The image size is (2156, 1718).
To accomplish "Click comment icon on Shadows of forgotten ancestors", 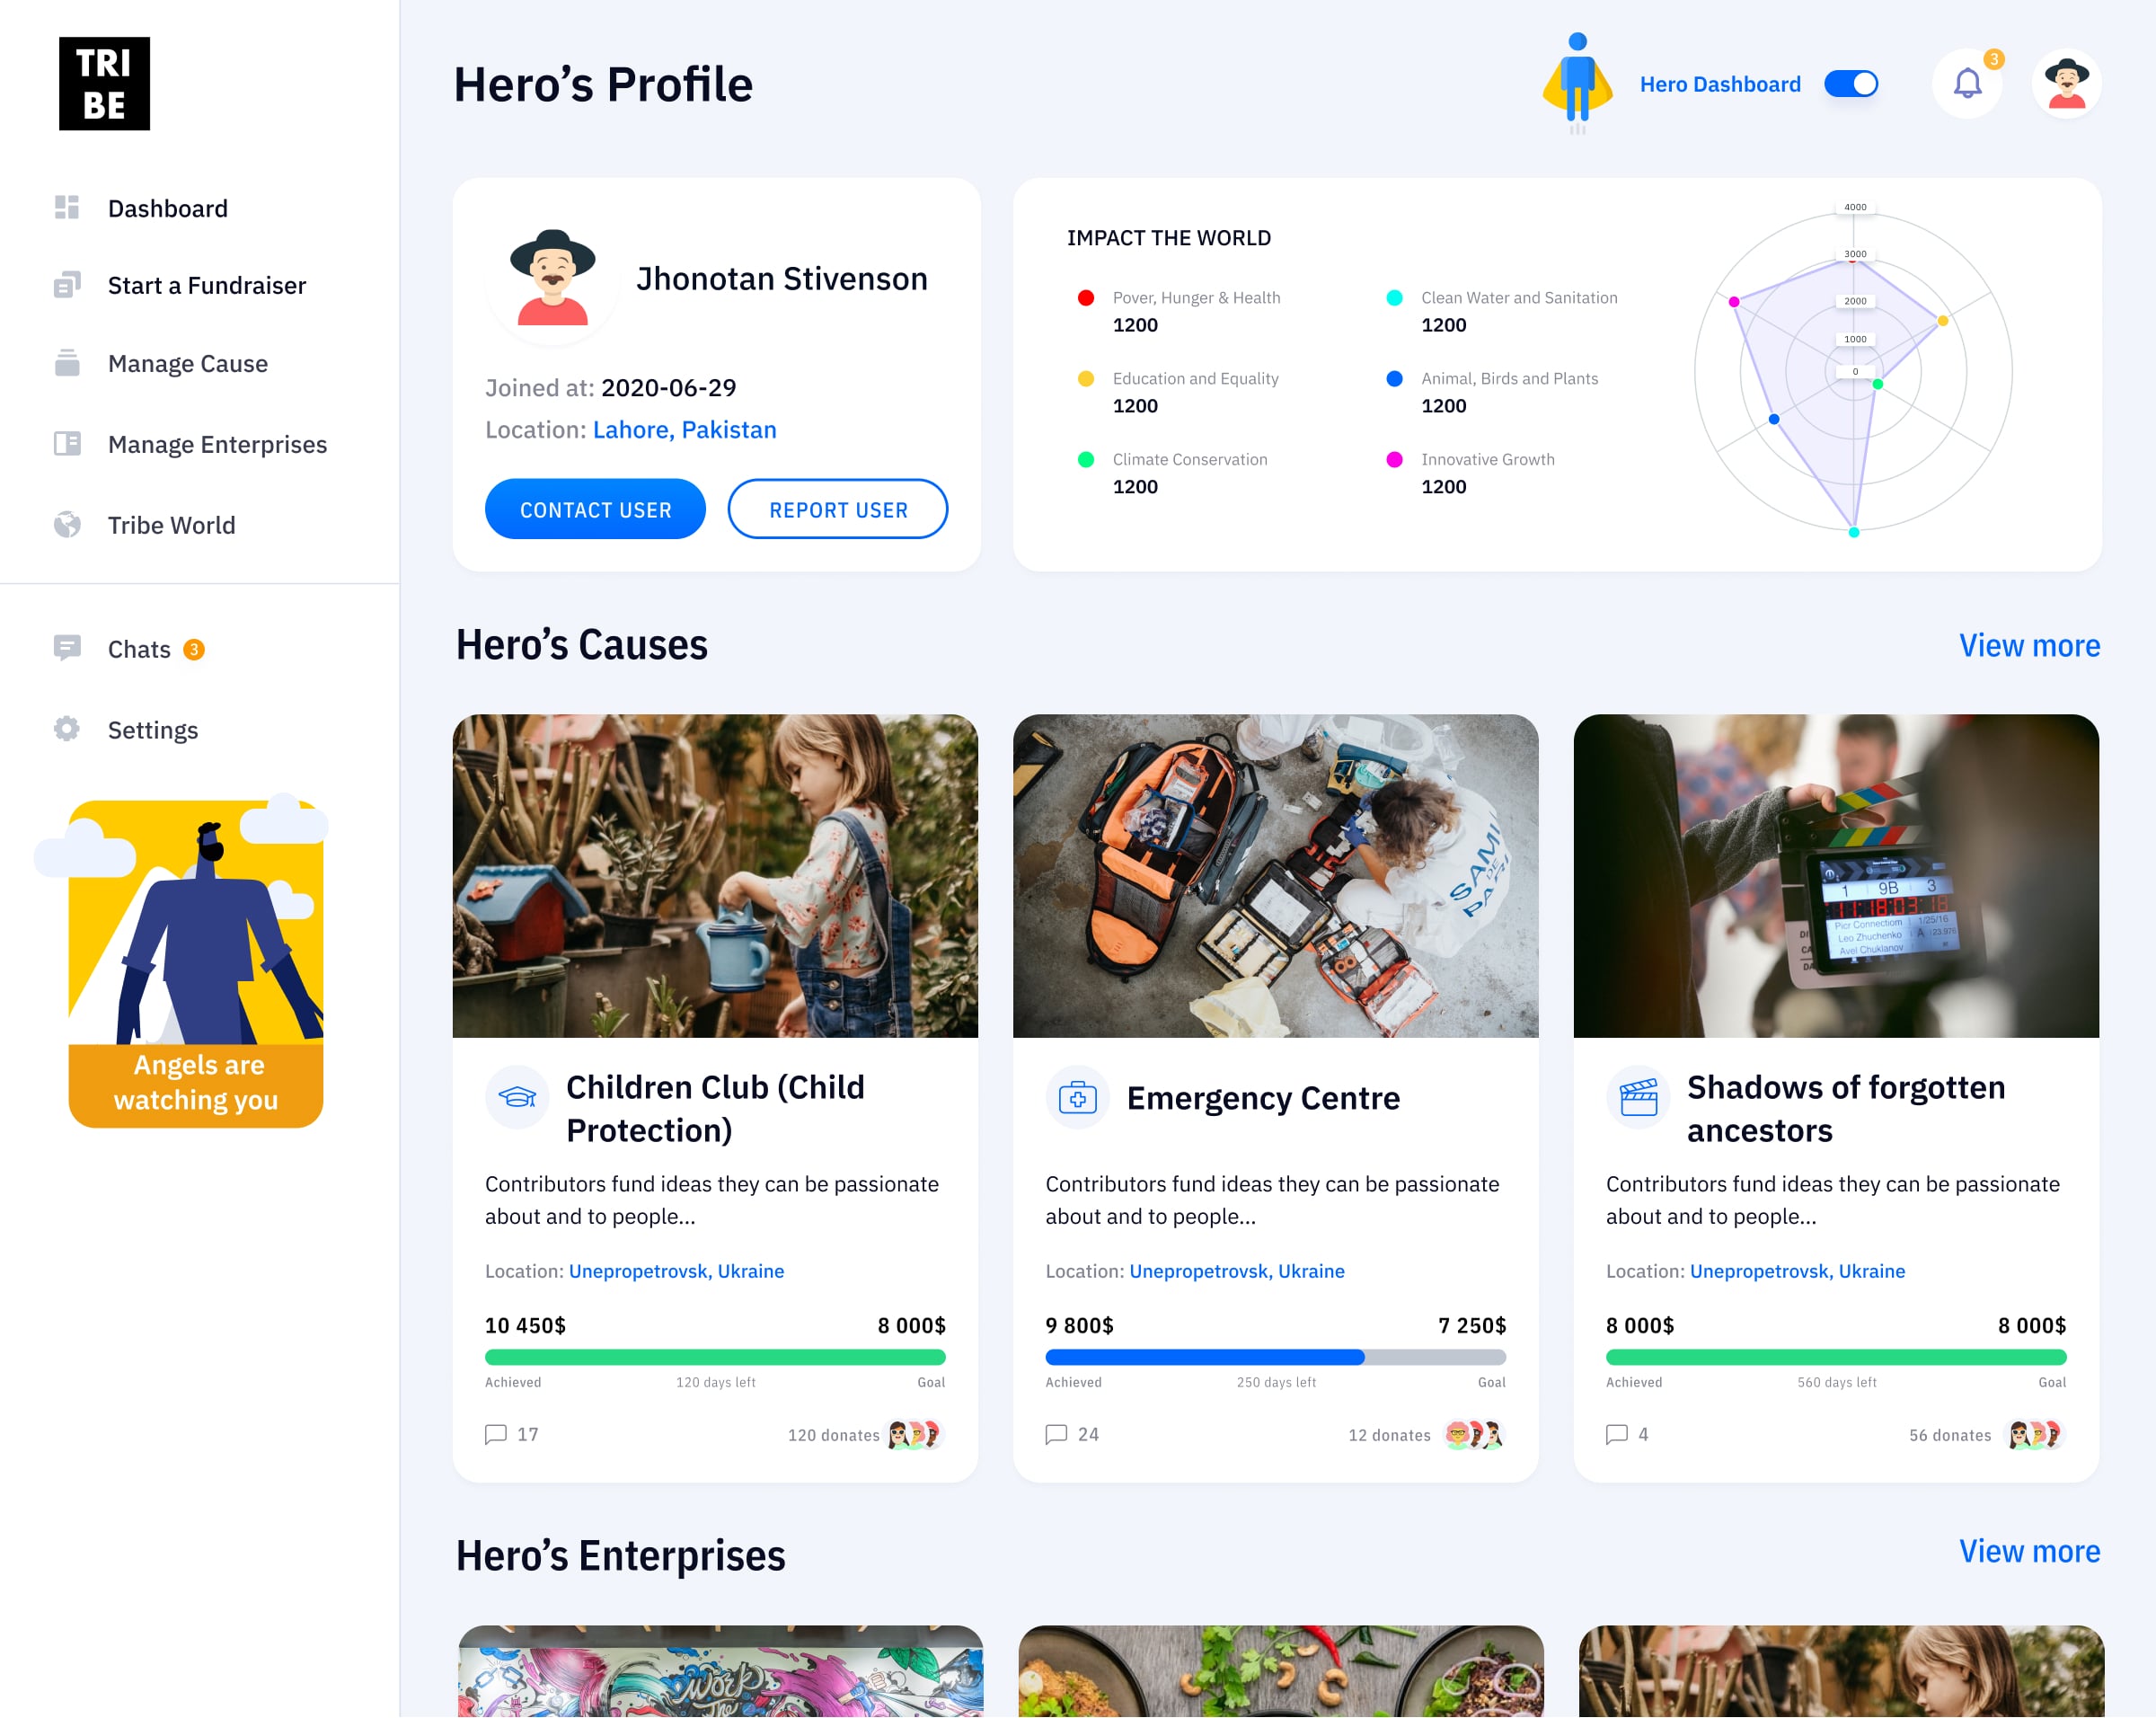I will point(1616,1434).
